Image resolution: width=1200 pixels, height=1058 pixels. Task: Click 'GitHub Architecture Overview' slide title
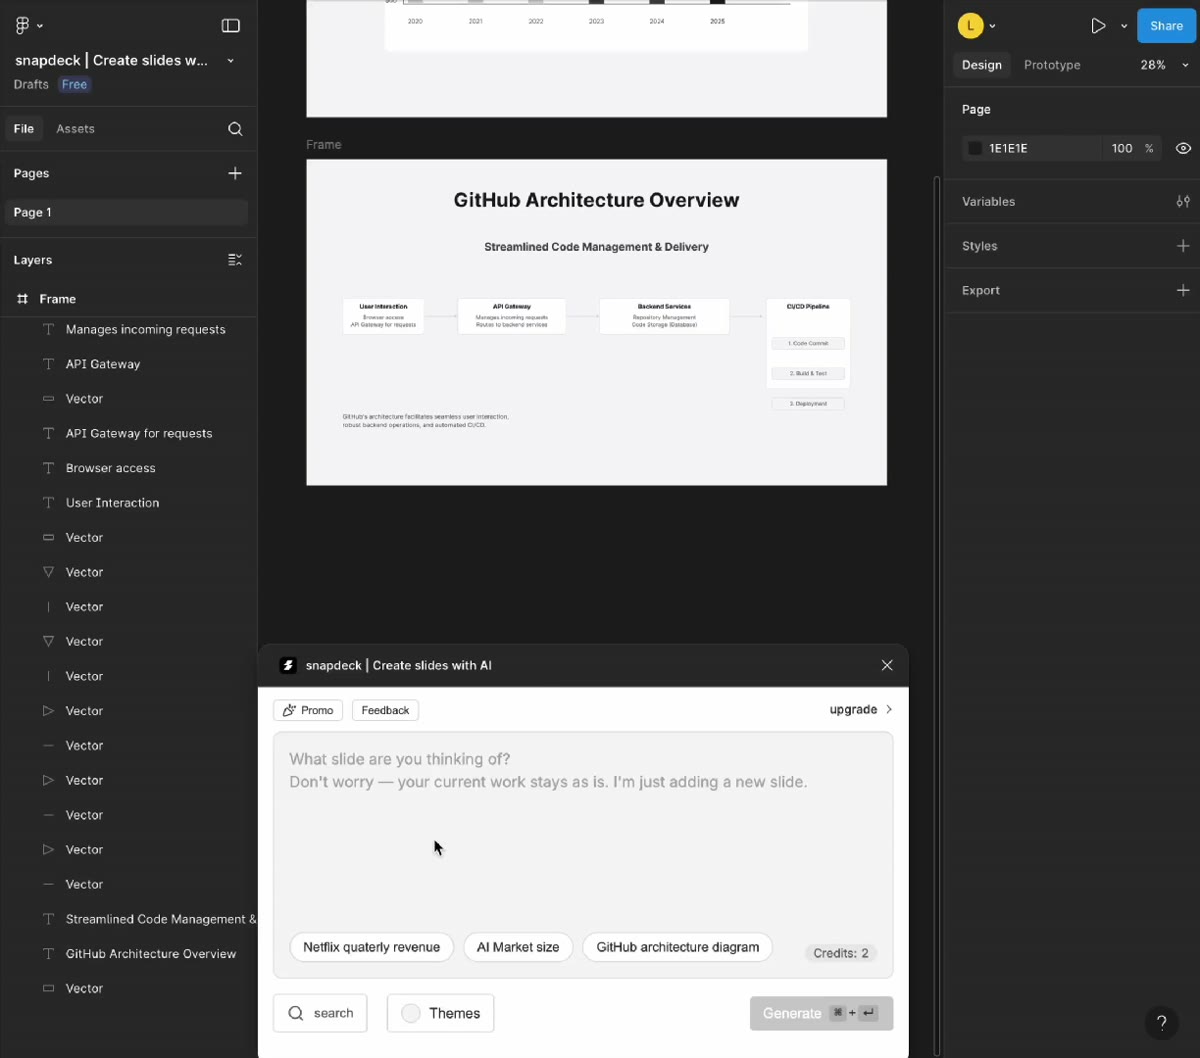(x=596, y=200)
